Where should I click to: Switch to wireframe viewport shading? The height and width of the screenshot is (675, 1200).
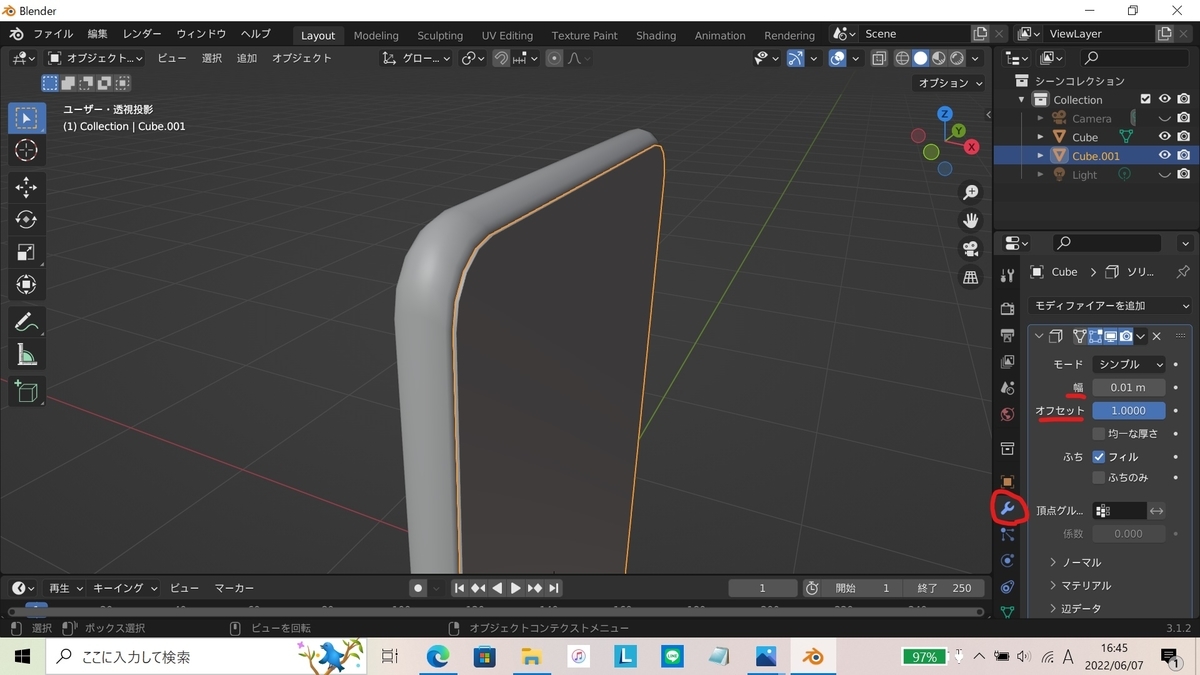902,58
